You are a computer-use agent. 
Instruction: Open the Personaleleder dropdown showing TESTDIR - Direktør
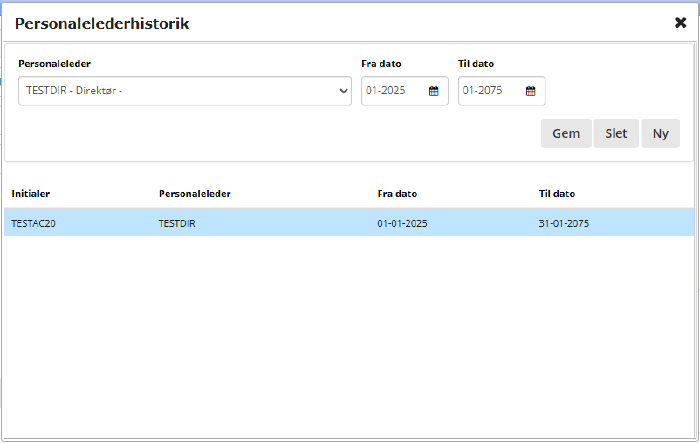185,91
